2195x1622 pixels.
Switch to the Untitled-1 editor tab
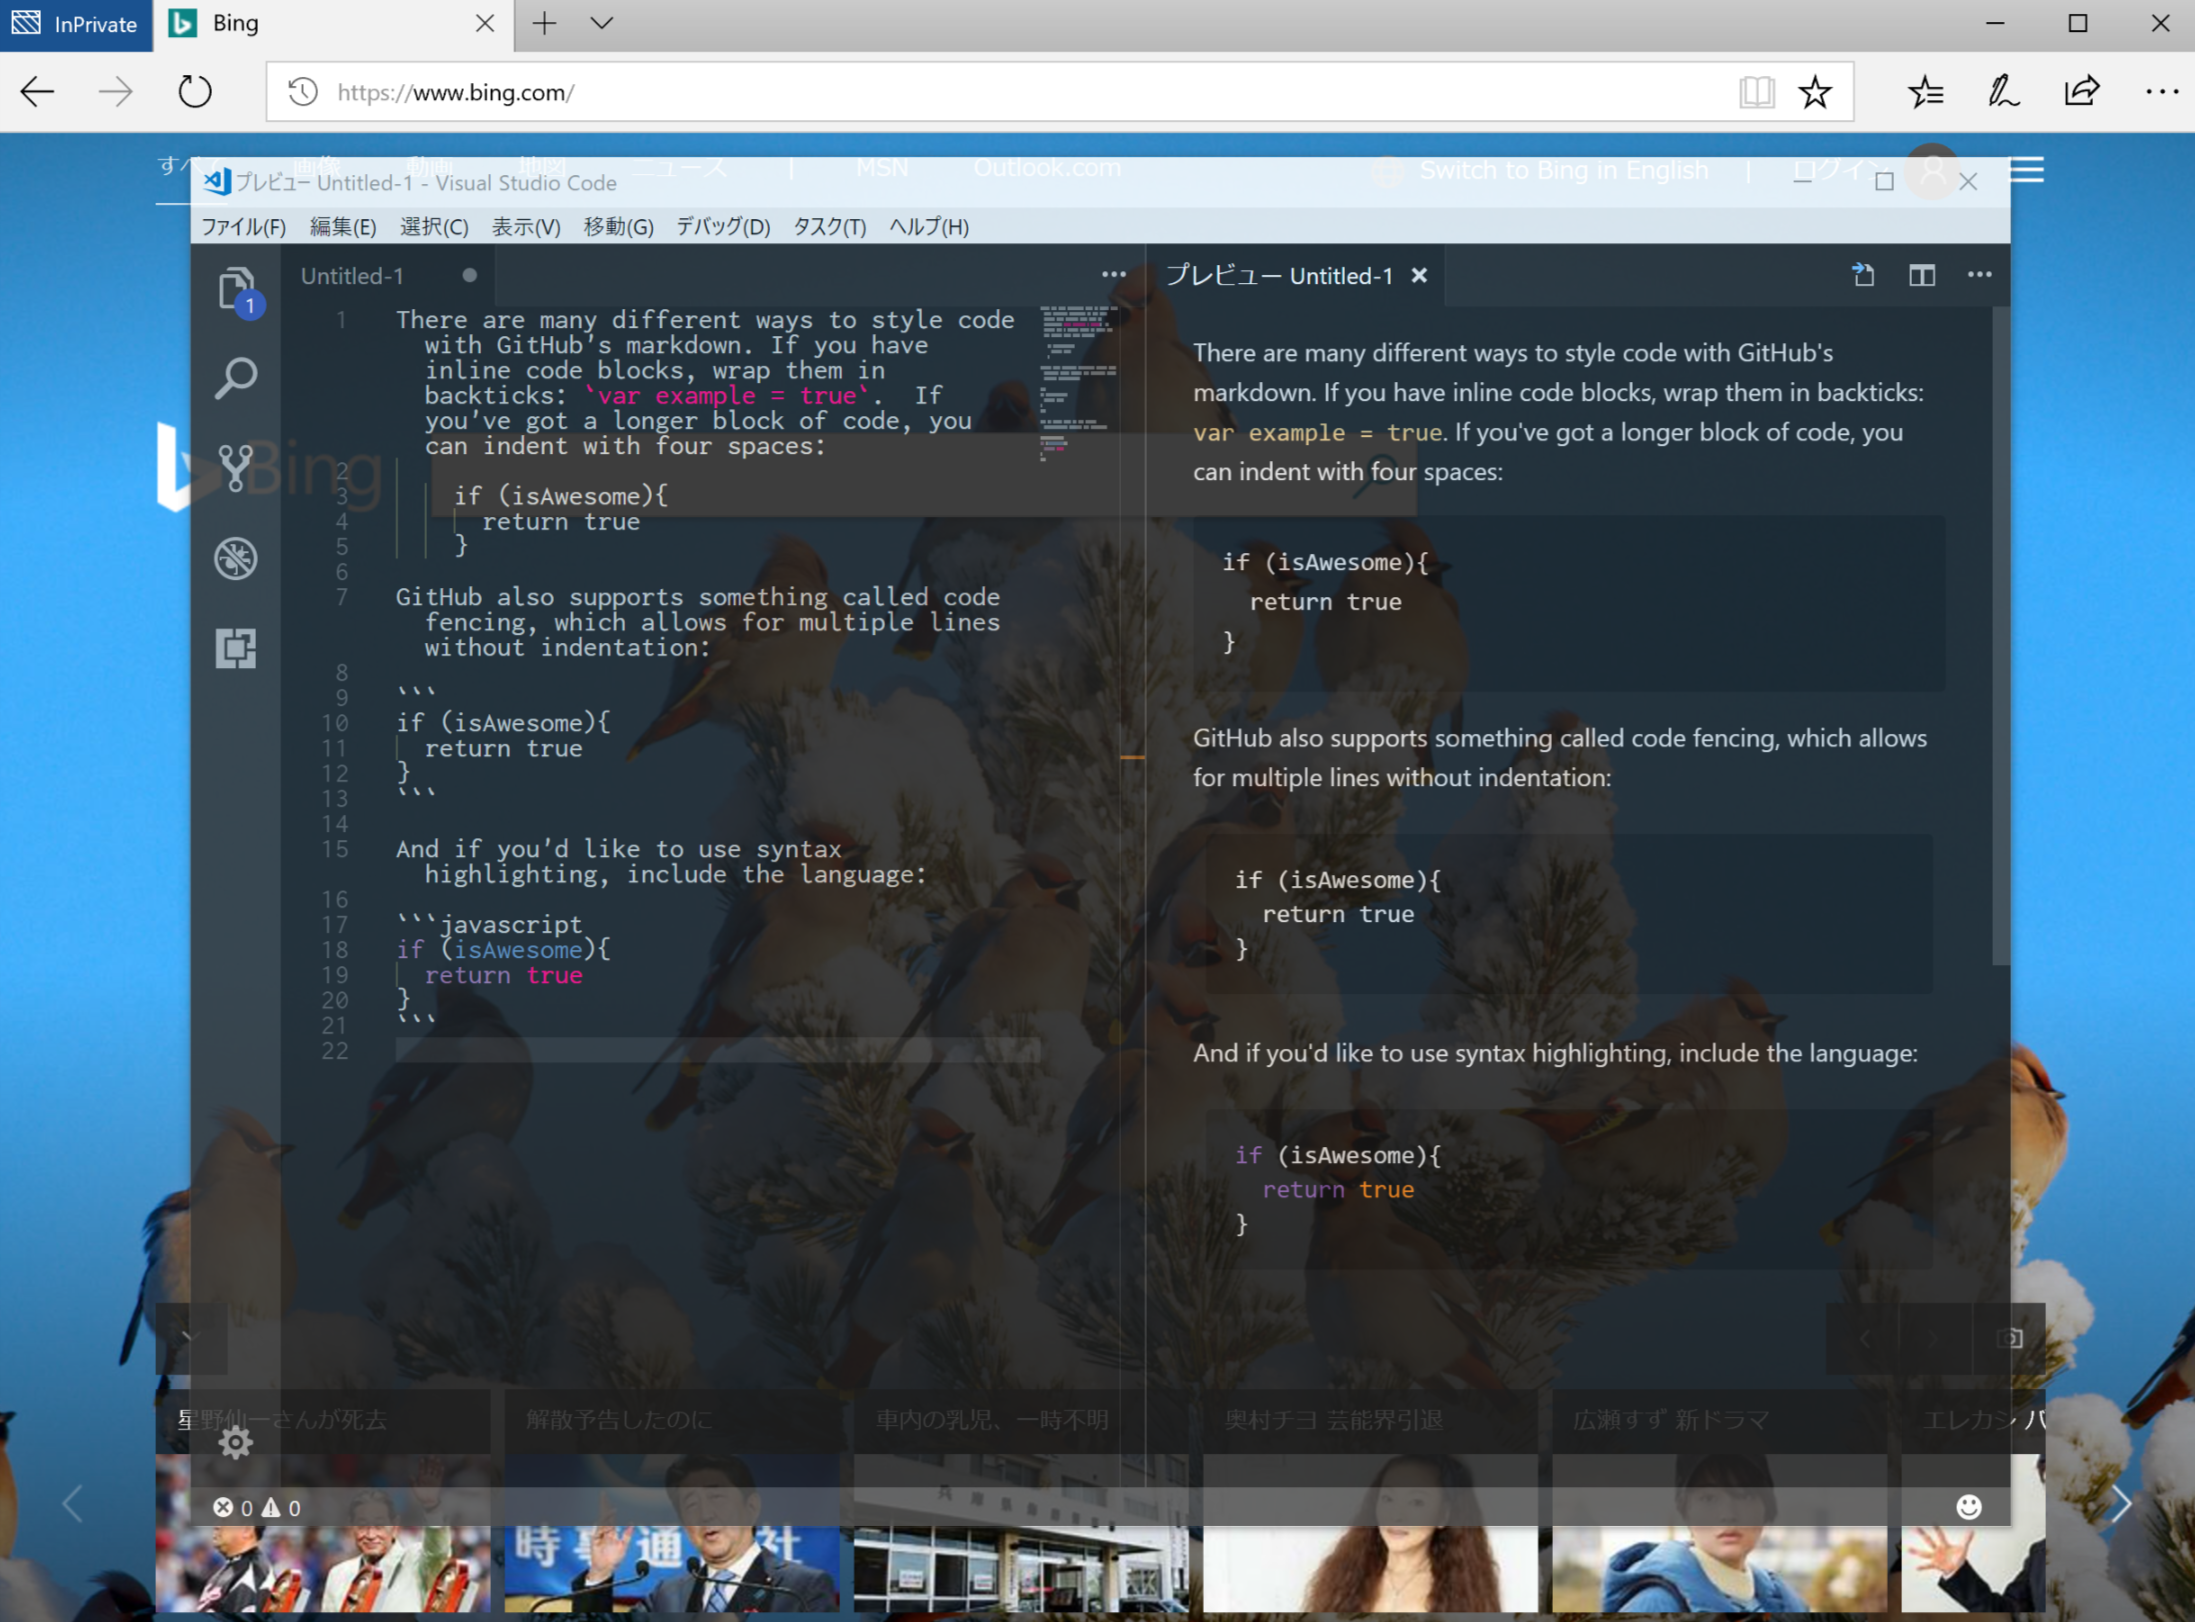(x=351, y=275)
